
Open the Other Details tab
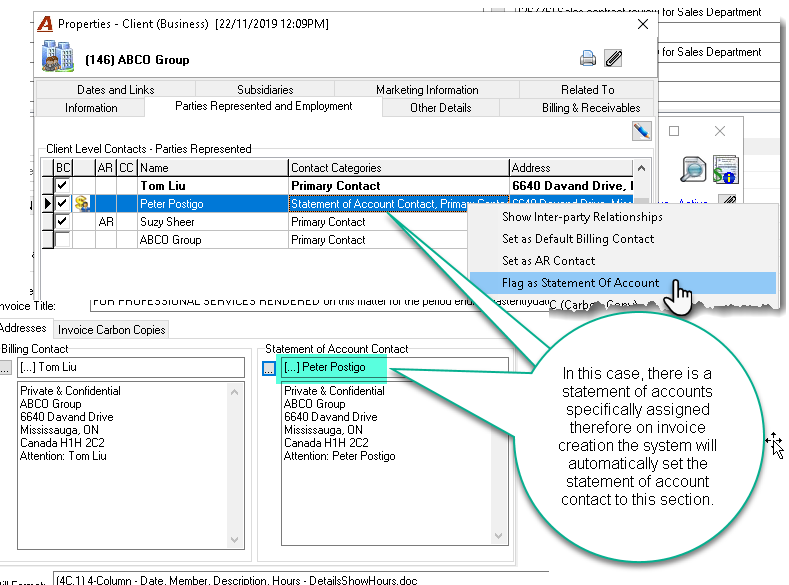pos(440,108)
